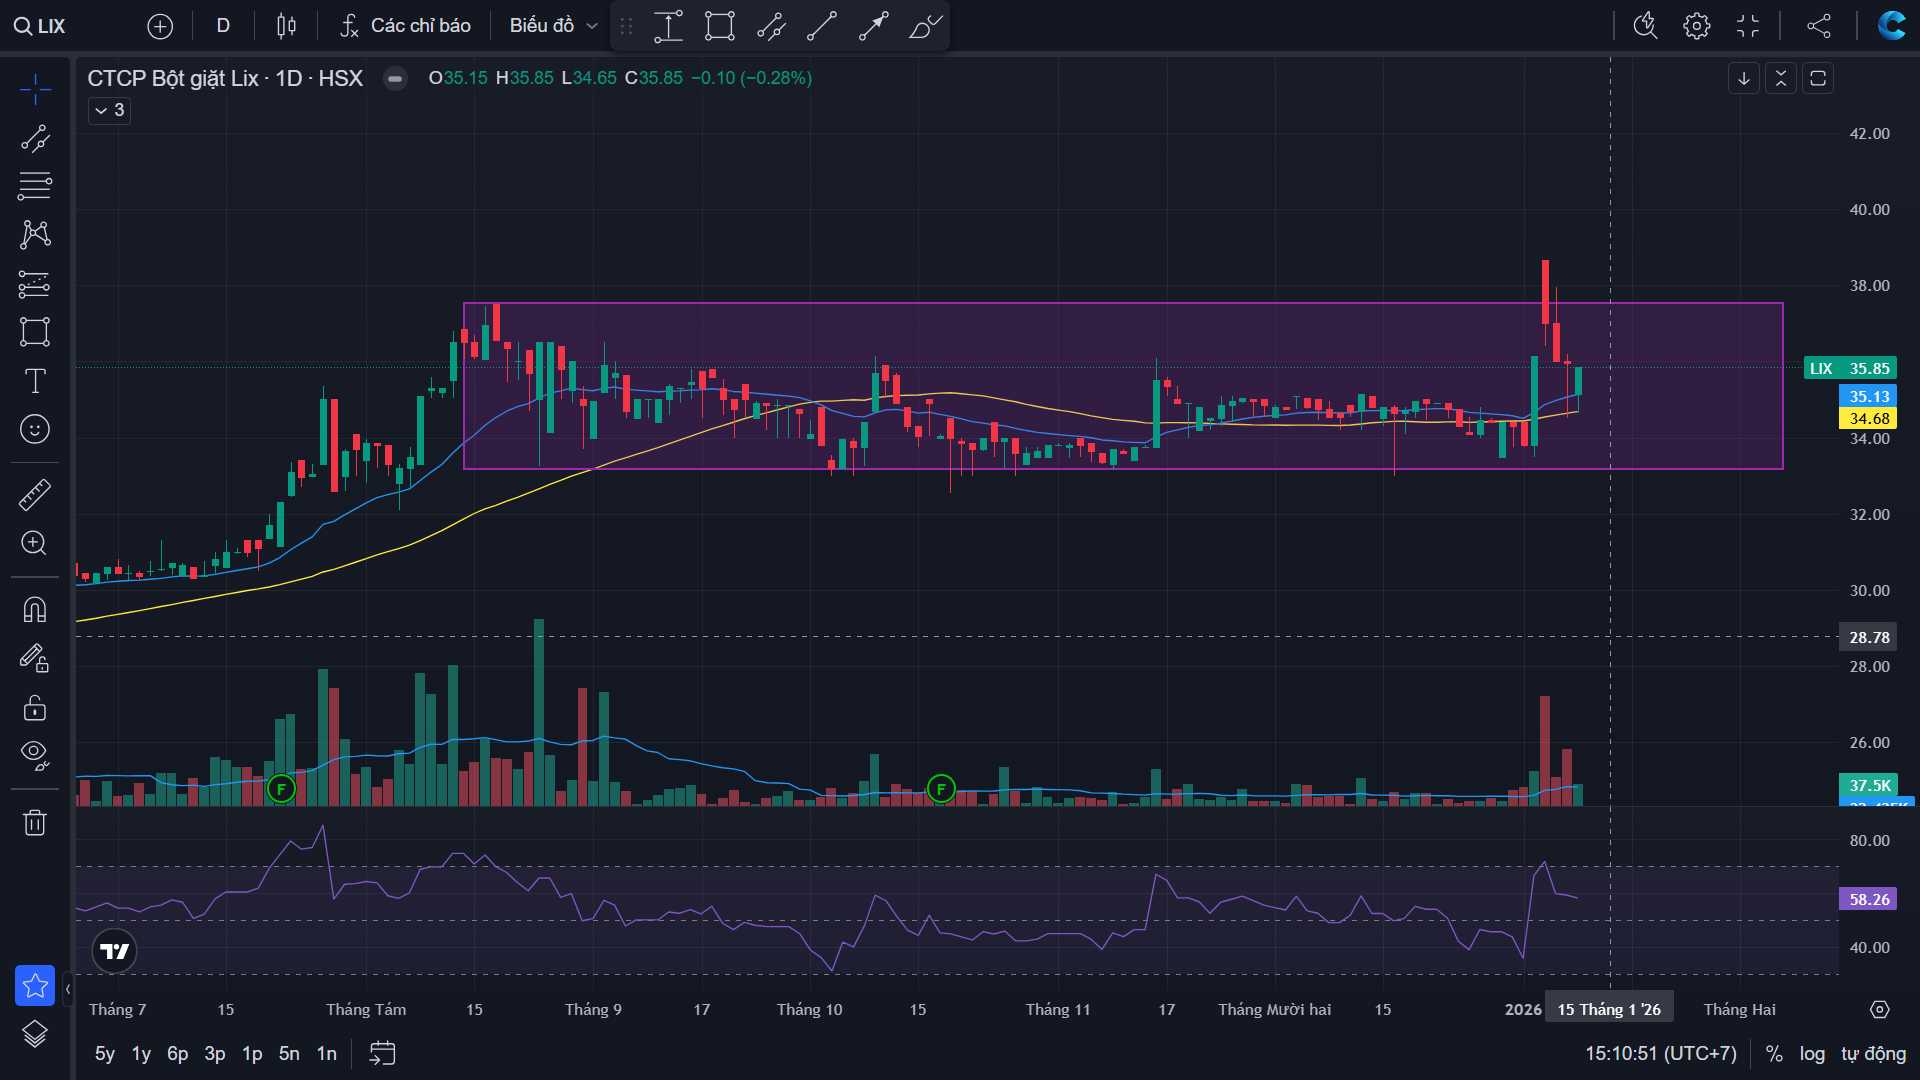
Task: Expand the indicator legend showing 3
Action: point(109,110)
